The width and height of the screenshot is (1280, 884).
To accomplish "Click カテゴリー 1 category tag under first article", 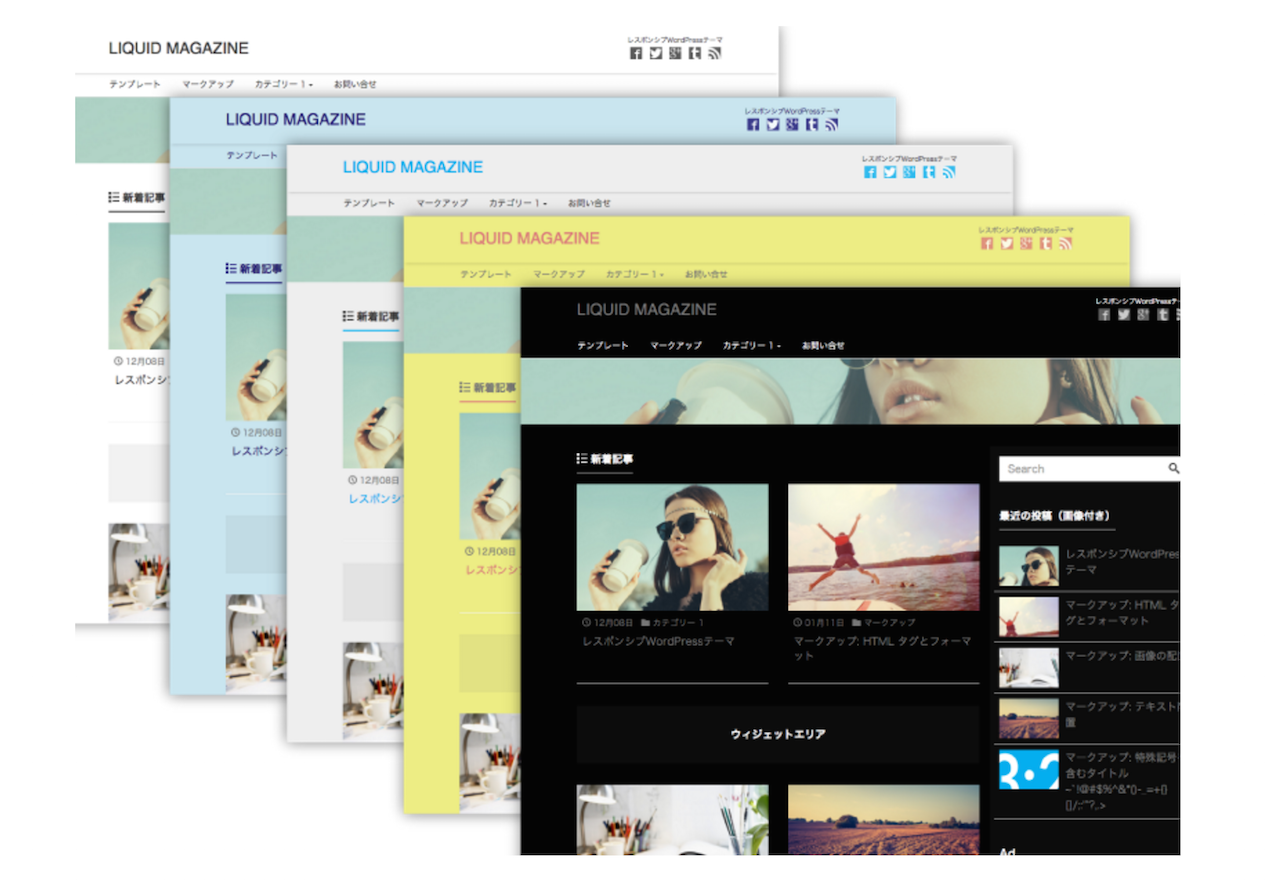I will click(x=678, y=622).
